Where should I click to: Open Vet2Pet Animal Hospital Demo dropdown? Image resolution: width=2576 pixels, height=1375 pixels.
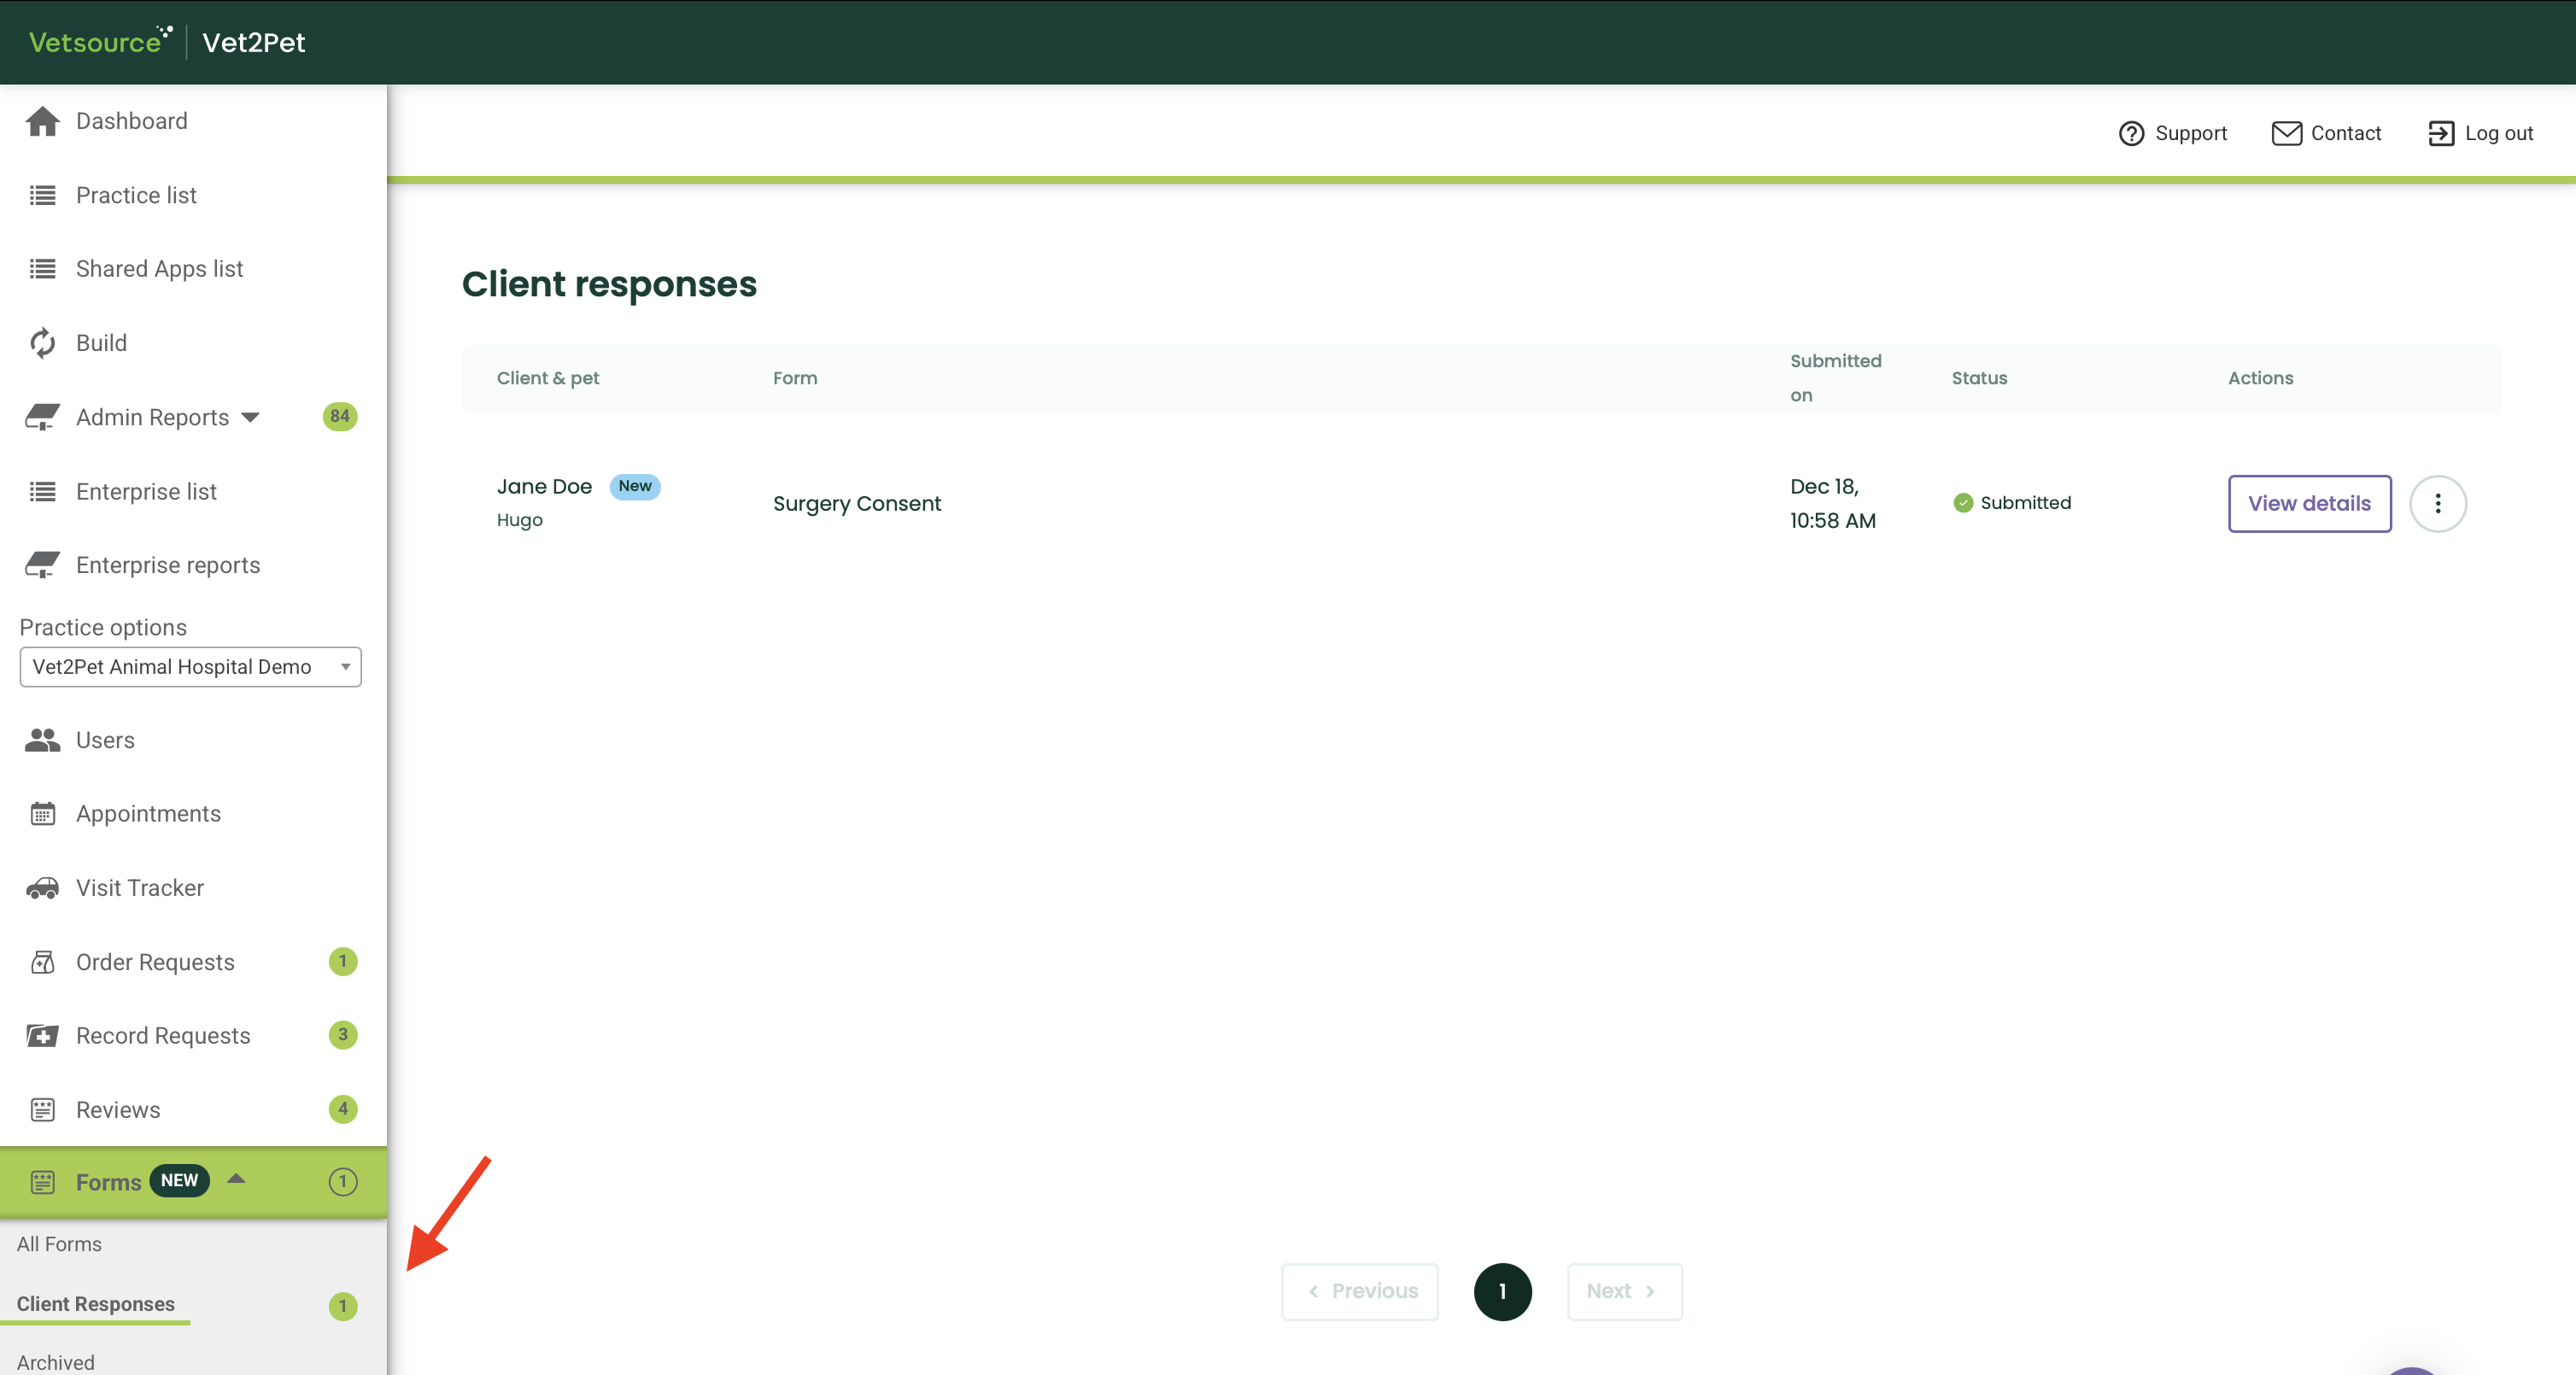click(190, 667)
